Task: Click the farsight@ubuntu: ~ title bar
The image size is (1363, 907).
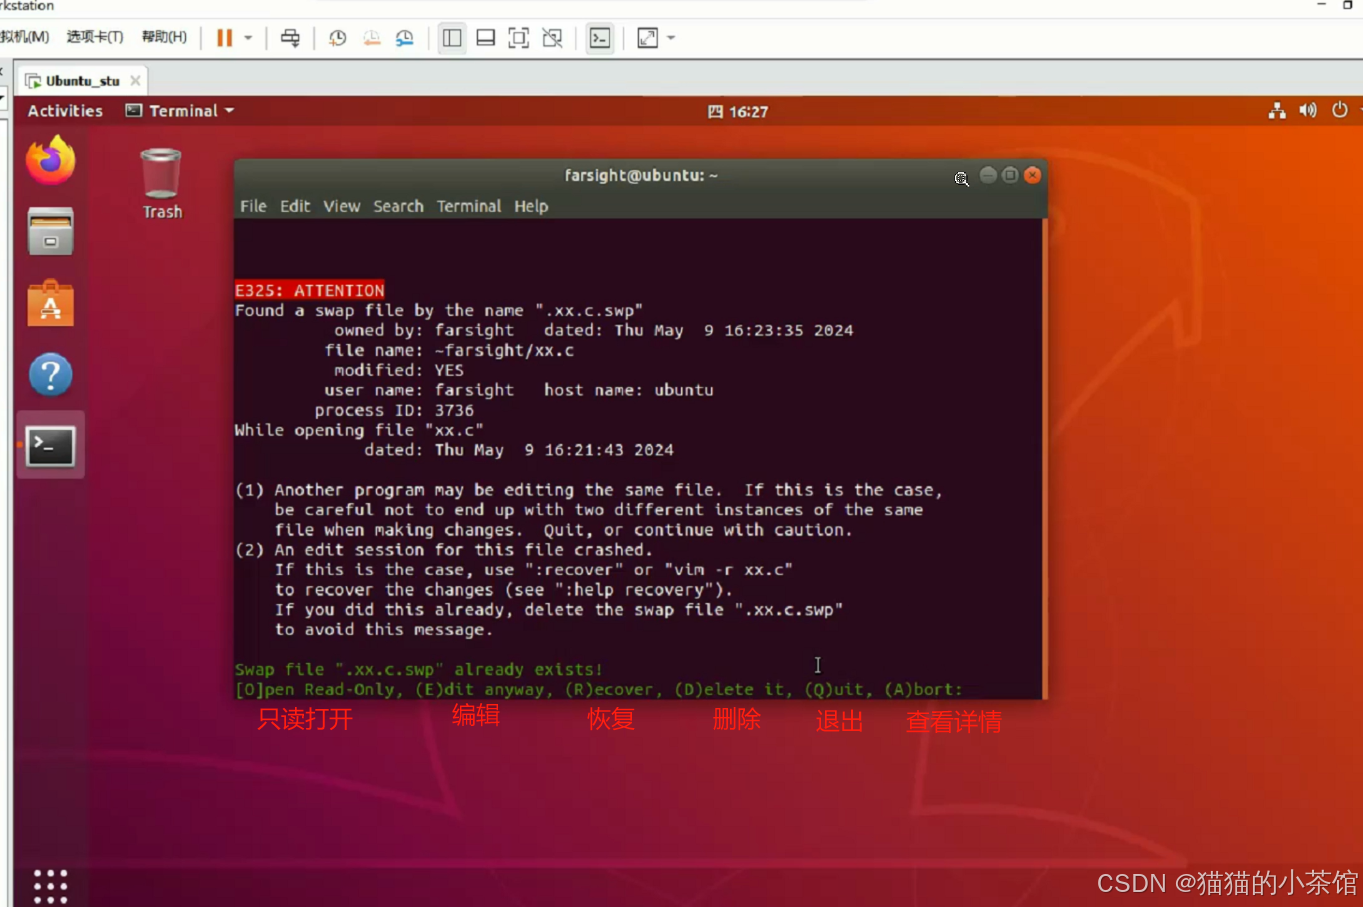Action: click(641, 175)
